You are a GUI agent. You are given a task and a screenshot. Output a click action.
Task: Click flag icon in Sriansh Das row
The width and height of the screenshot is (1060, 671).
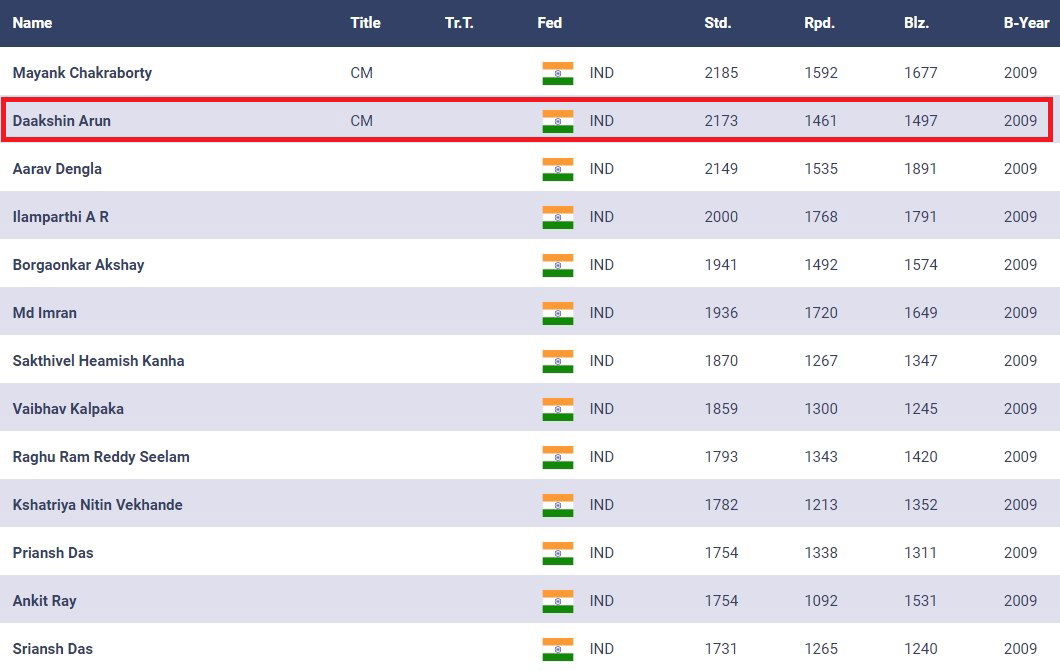pos(557,649)
